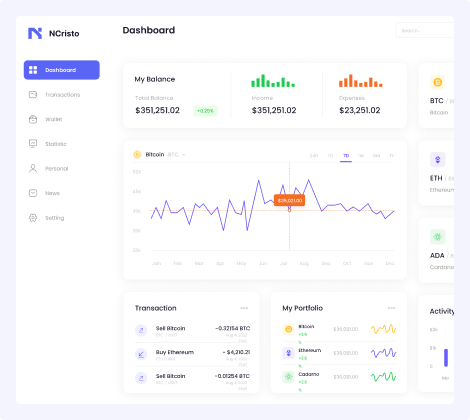Open Transaction card three-dot menu
This screenshot has height=420, width=470.
244,308
